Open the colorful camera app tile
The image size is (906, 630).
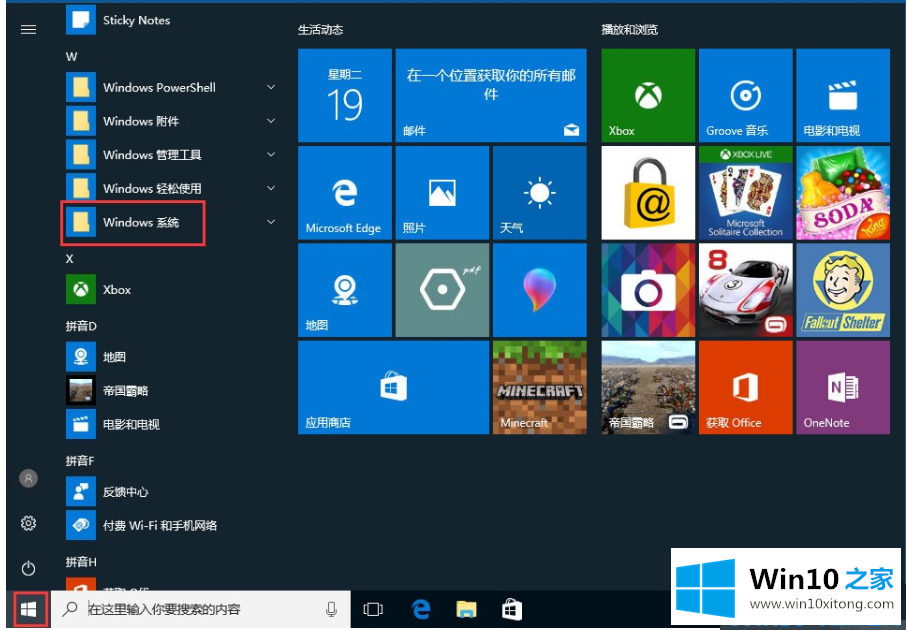point(648,290)
